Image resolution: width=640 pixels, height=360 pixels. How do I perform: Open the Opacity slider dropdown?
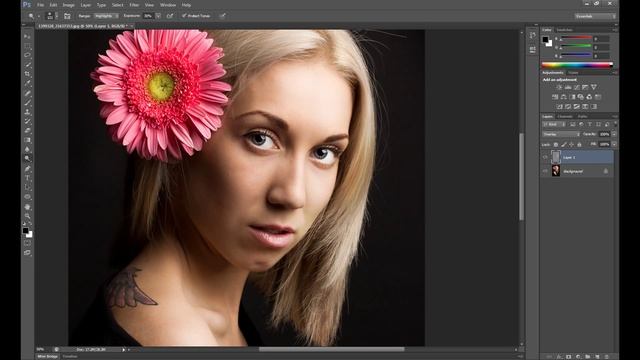(x=614, y=134)
